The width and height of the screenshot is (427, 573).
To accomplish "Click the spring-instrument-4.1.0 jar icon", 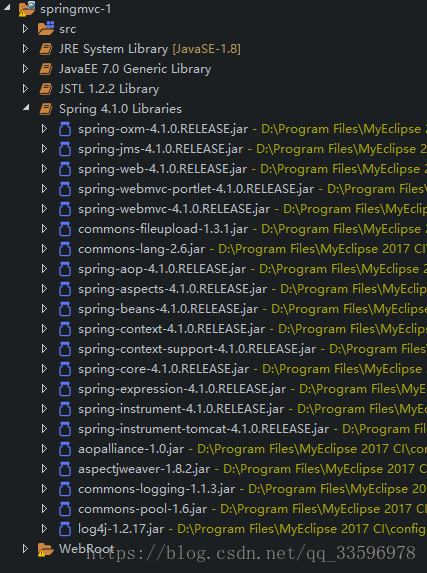I will 65,409.
